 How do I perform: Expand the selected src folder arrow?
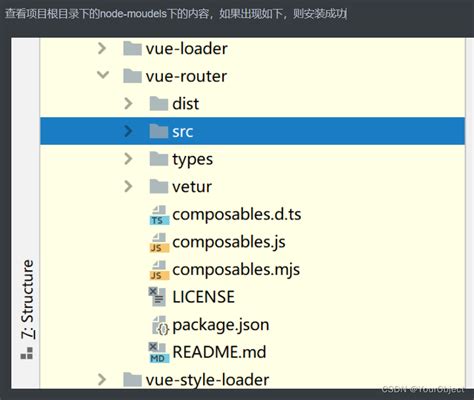pyautogui.click(x=128, y=131)
